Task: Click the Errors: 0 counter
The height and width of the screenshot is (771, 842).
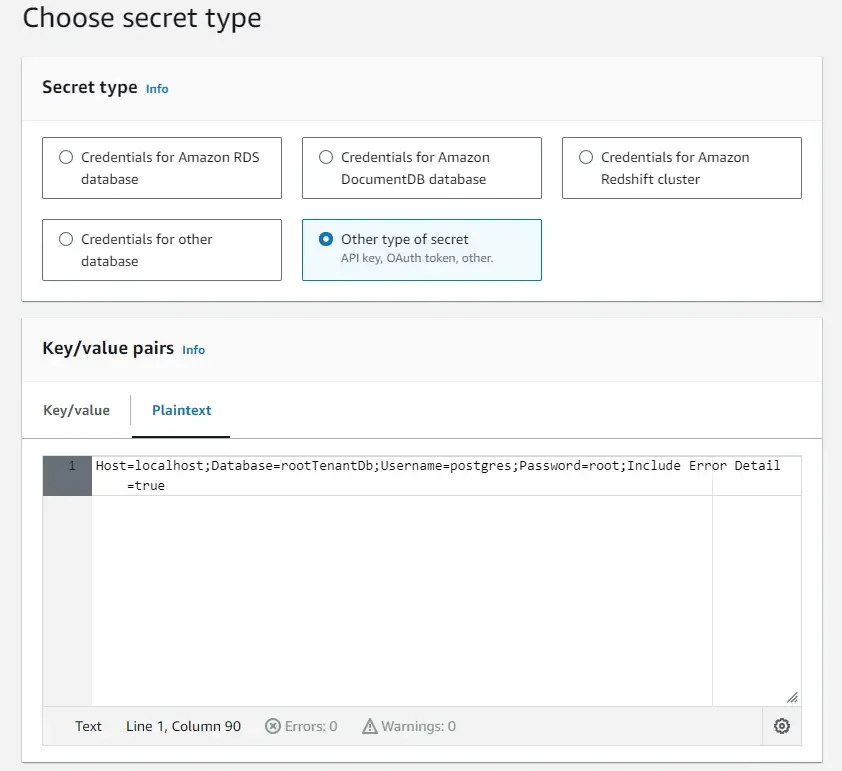Action: tap(302, 726)
